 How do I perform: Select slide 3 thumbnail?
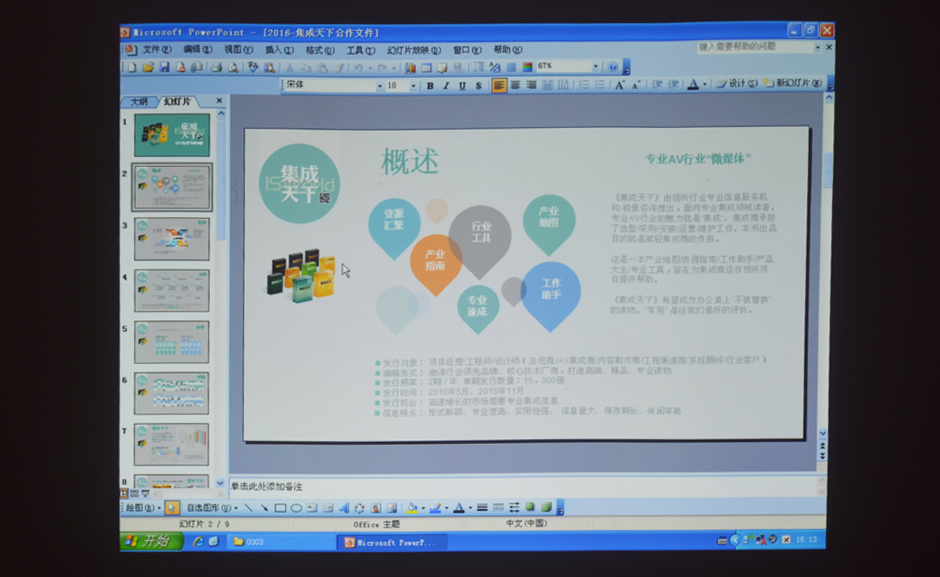pyautogui.click(x=172, y=239)
